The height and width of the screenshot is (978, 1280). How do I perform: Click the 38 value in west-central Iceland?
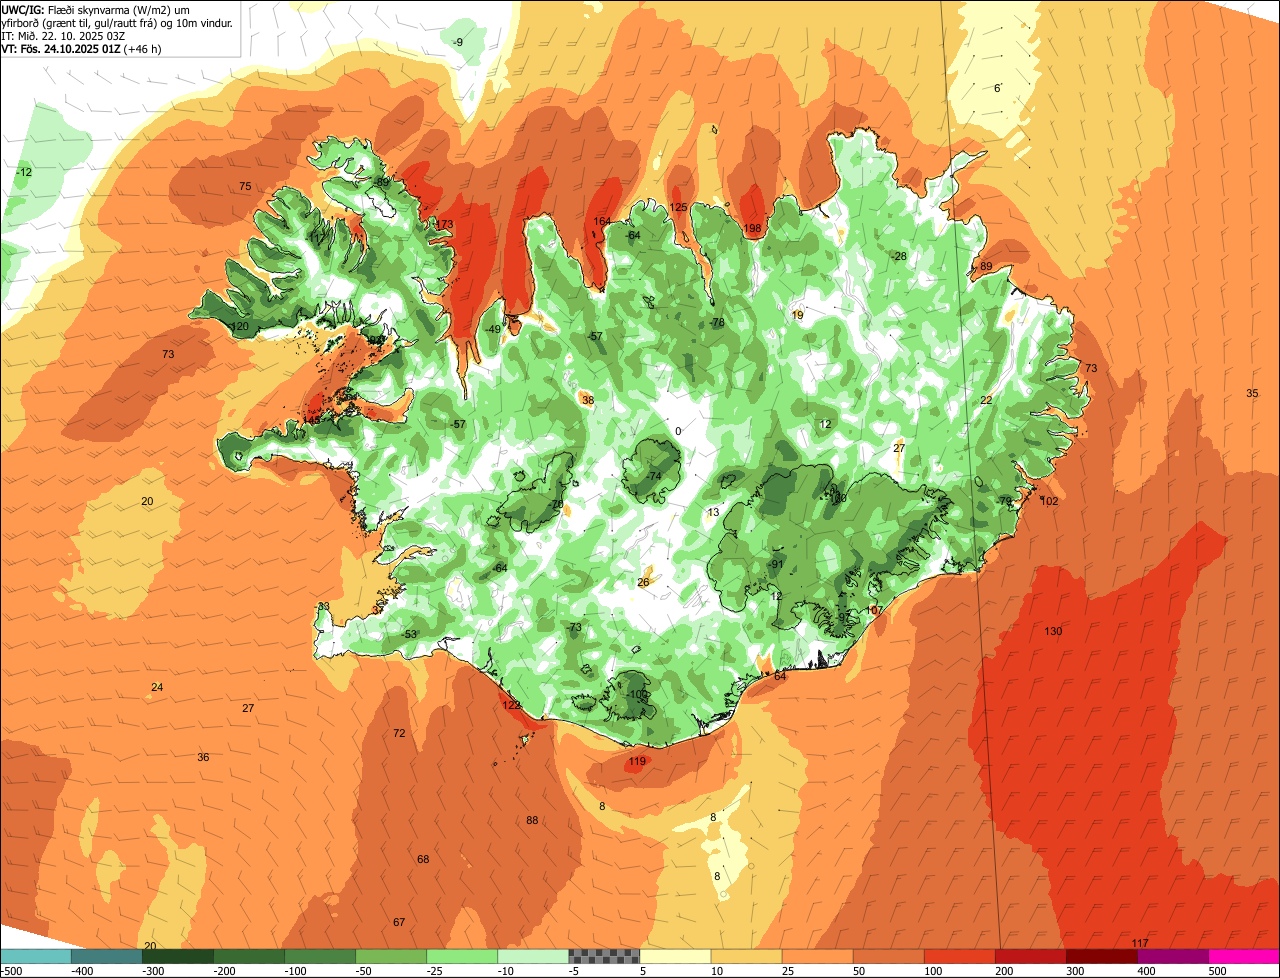point(588,400)
